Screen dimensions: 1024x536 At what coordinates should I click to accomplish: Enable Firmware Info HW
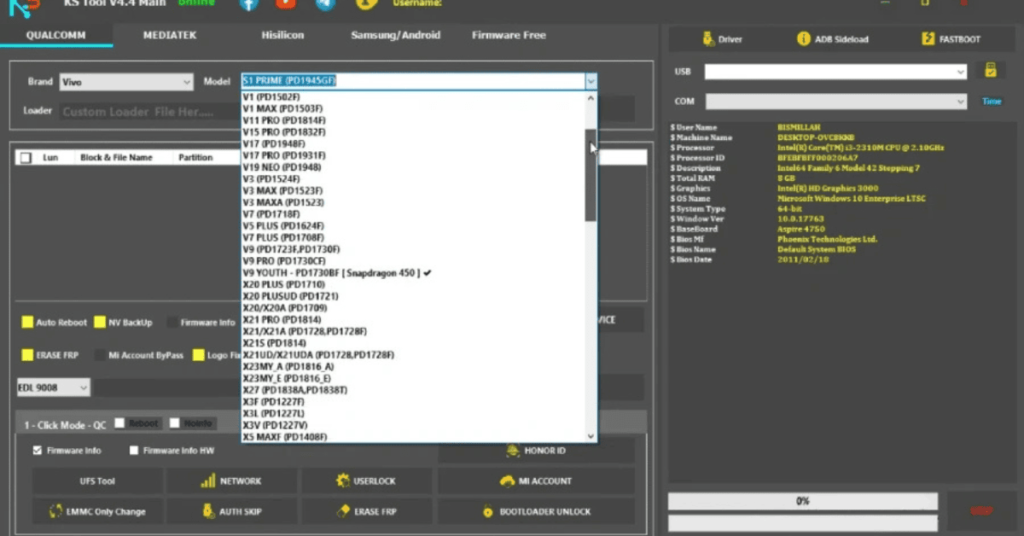pyautogui.click(x=134, y=450)
